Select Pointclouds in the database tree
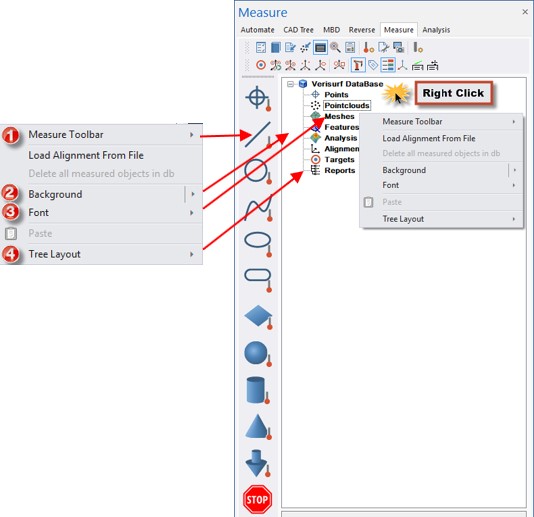This screenshot has width=534, height=517. (x=347, y=106)
